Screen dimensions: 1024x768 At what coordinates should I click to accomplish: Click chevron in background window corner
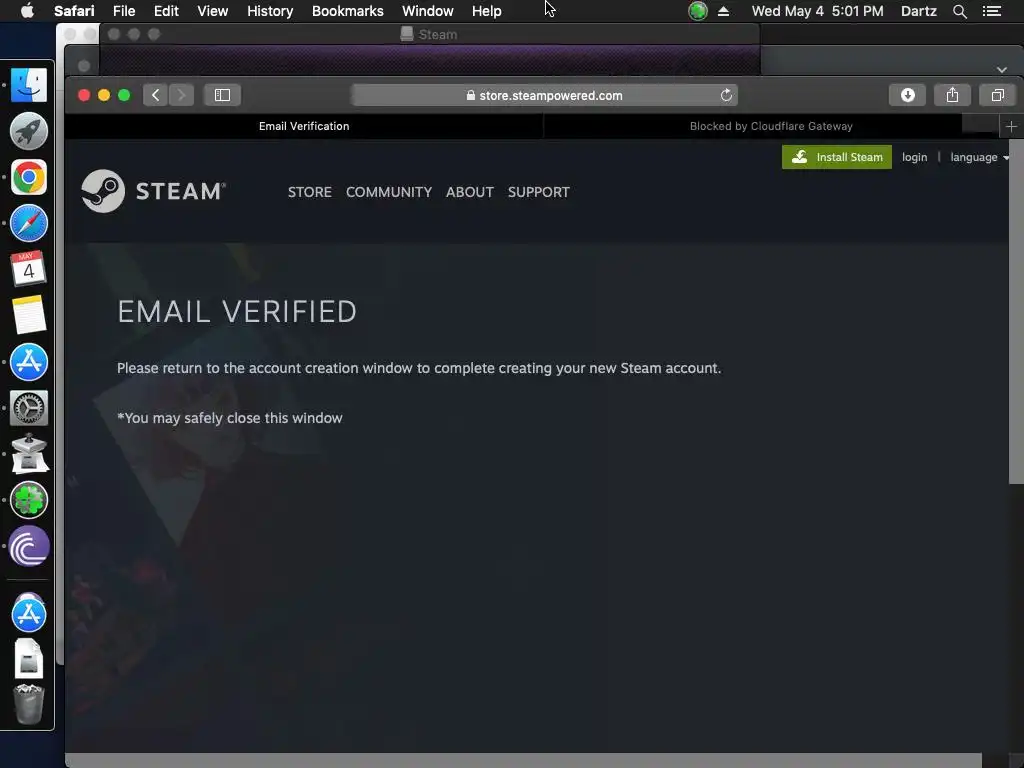pyautogui.click(x=1002, y=69)
